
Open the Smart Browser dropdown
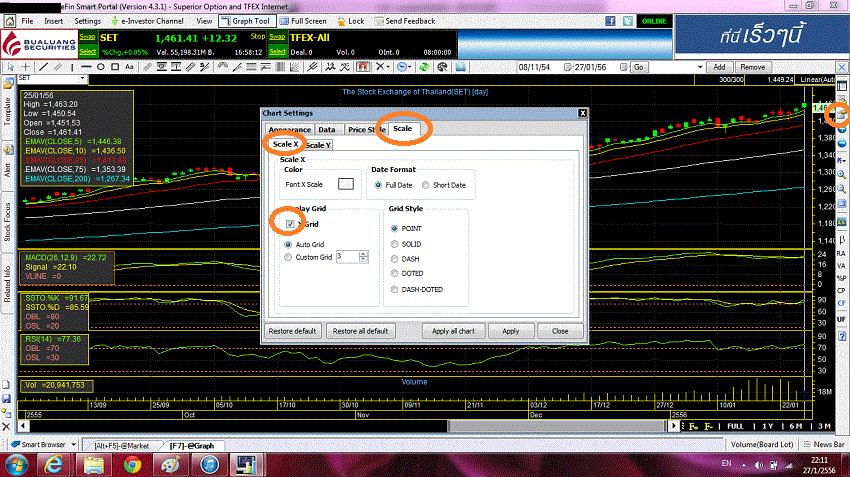tap(74, 444)
